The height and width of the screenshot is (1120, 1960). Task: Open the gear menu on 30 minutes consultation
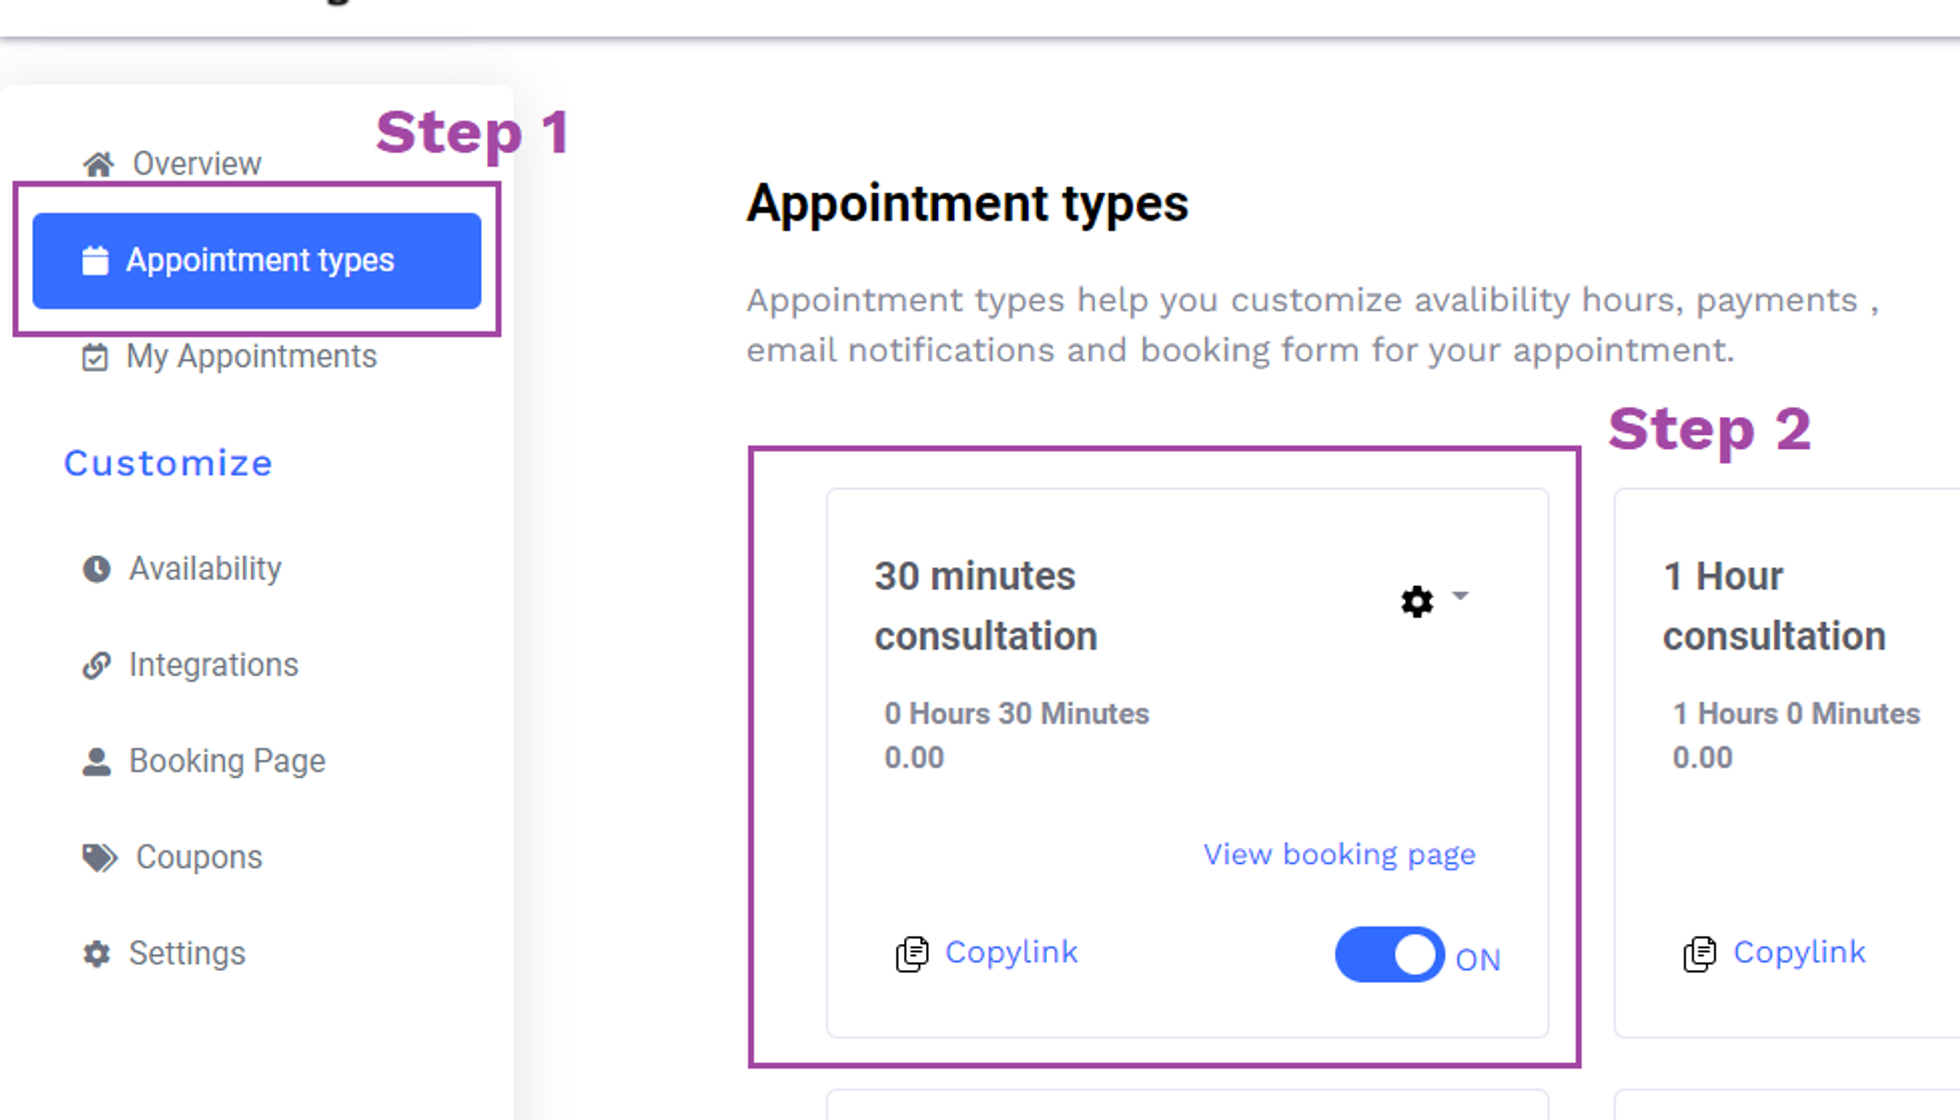(x=1417, y=601)
